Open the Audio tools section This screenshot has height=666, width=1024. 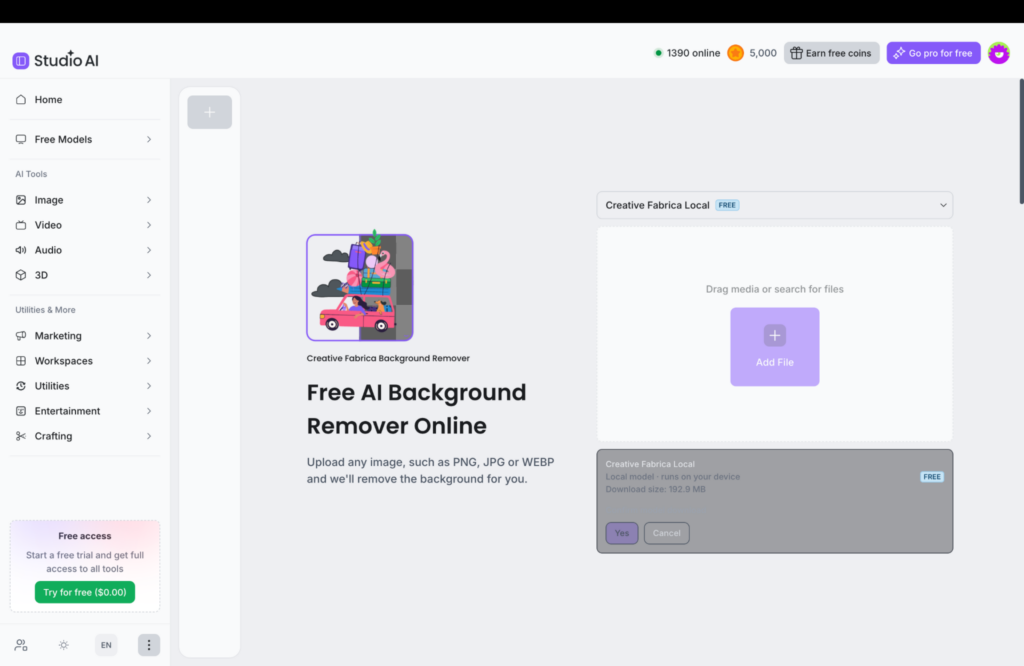pos(84,250)
